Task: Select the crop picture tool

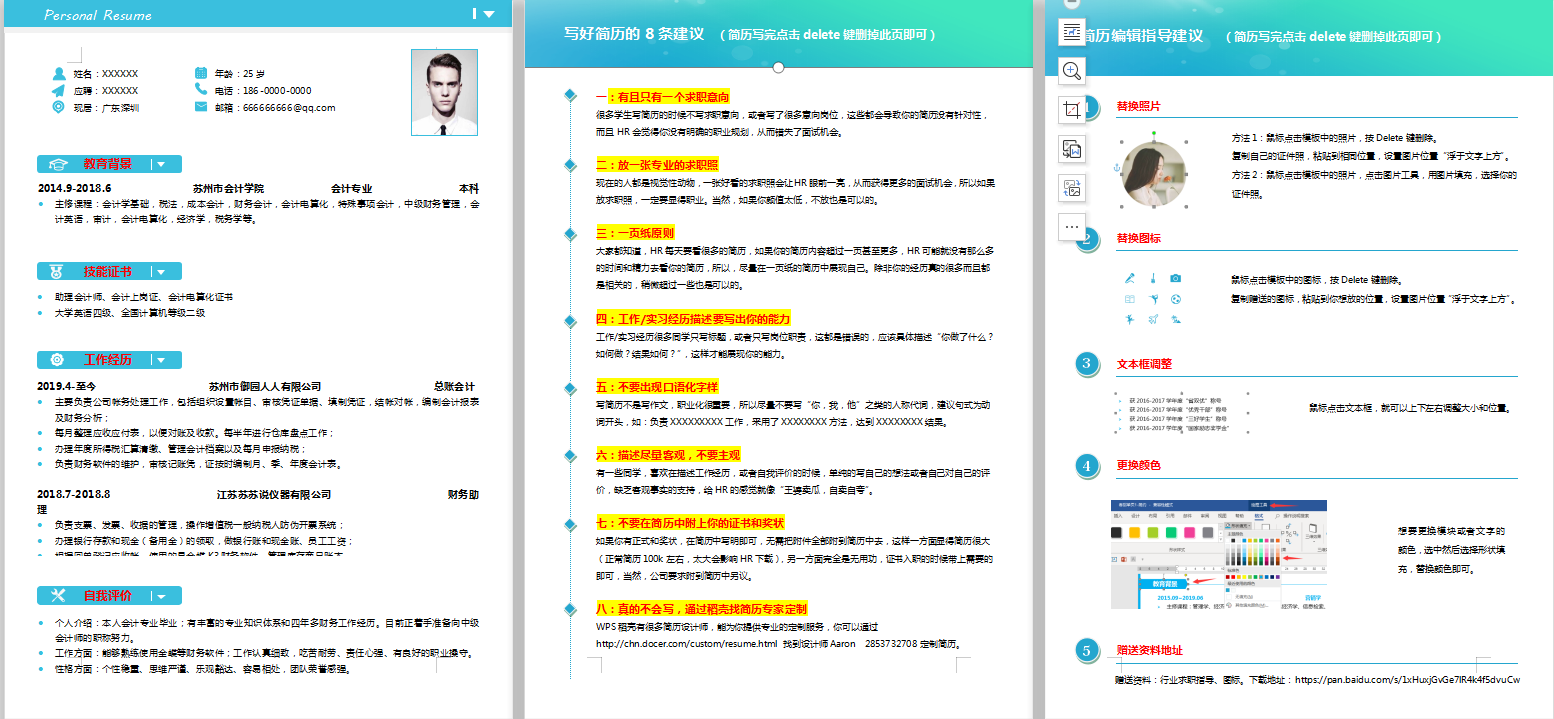Action: [x=1072, y=109]
